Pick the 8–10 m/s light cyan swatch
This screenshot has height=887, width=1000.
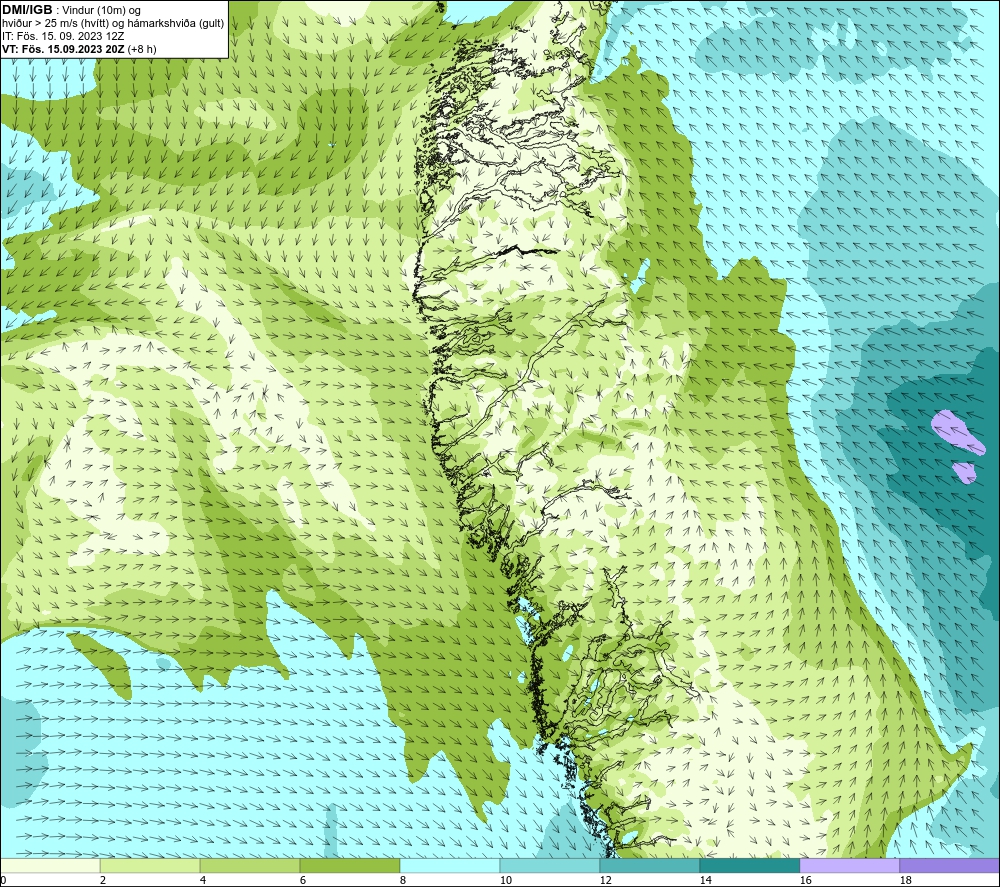[450, 865]
